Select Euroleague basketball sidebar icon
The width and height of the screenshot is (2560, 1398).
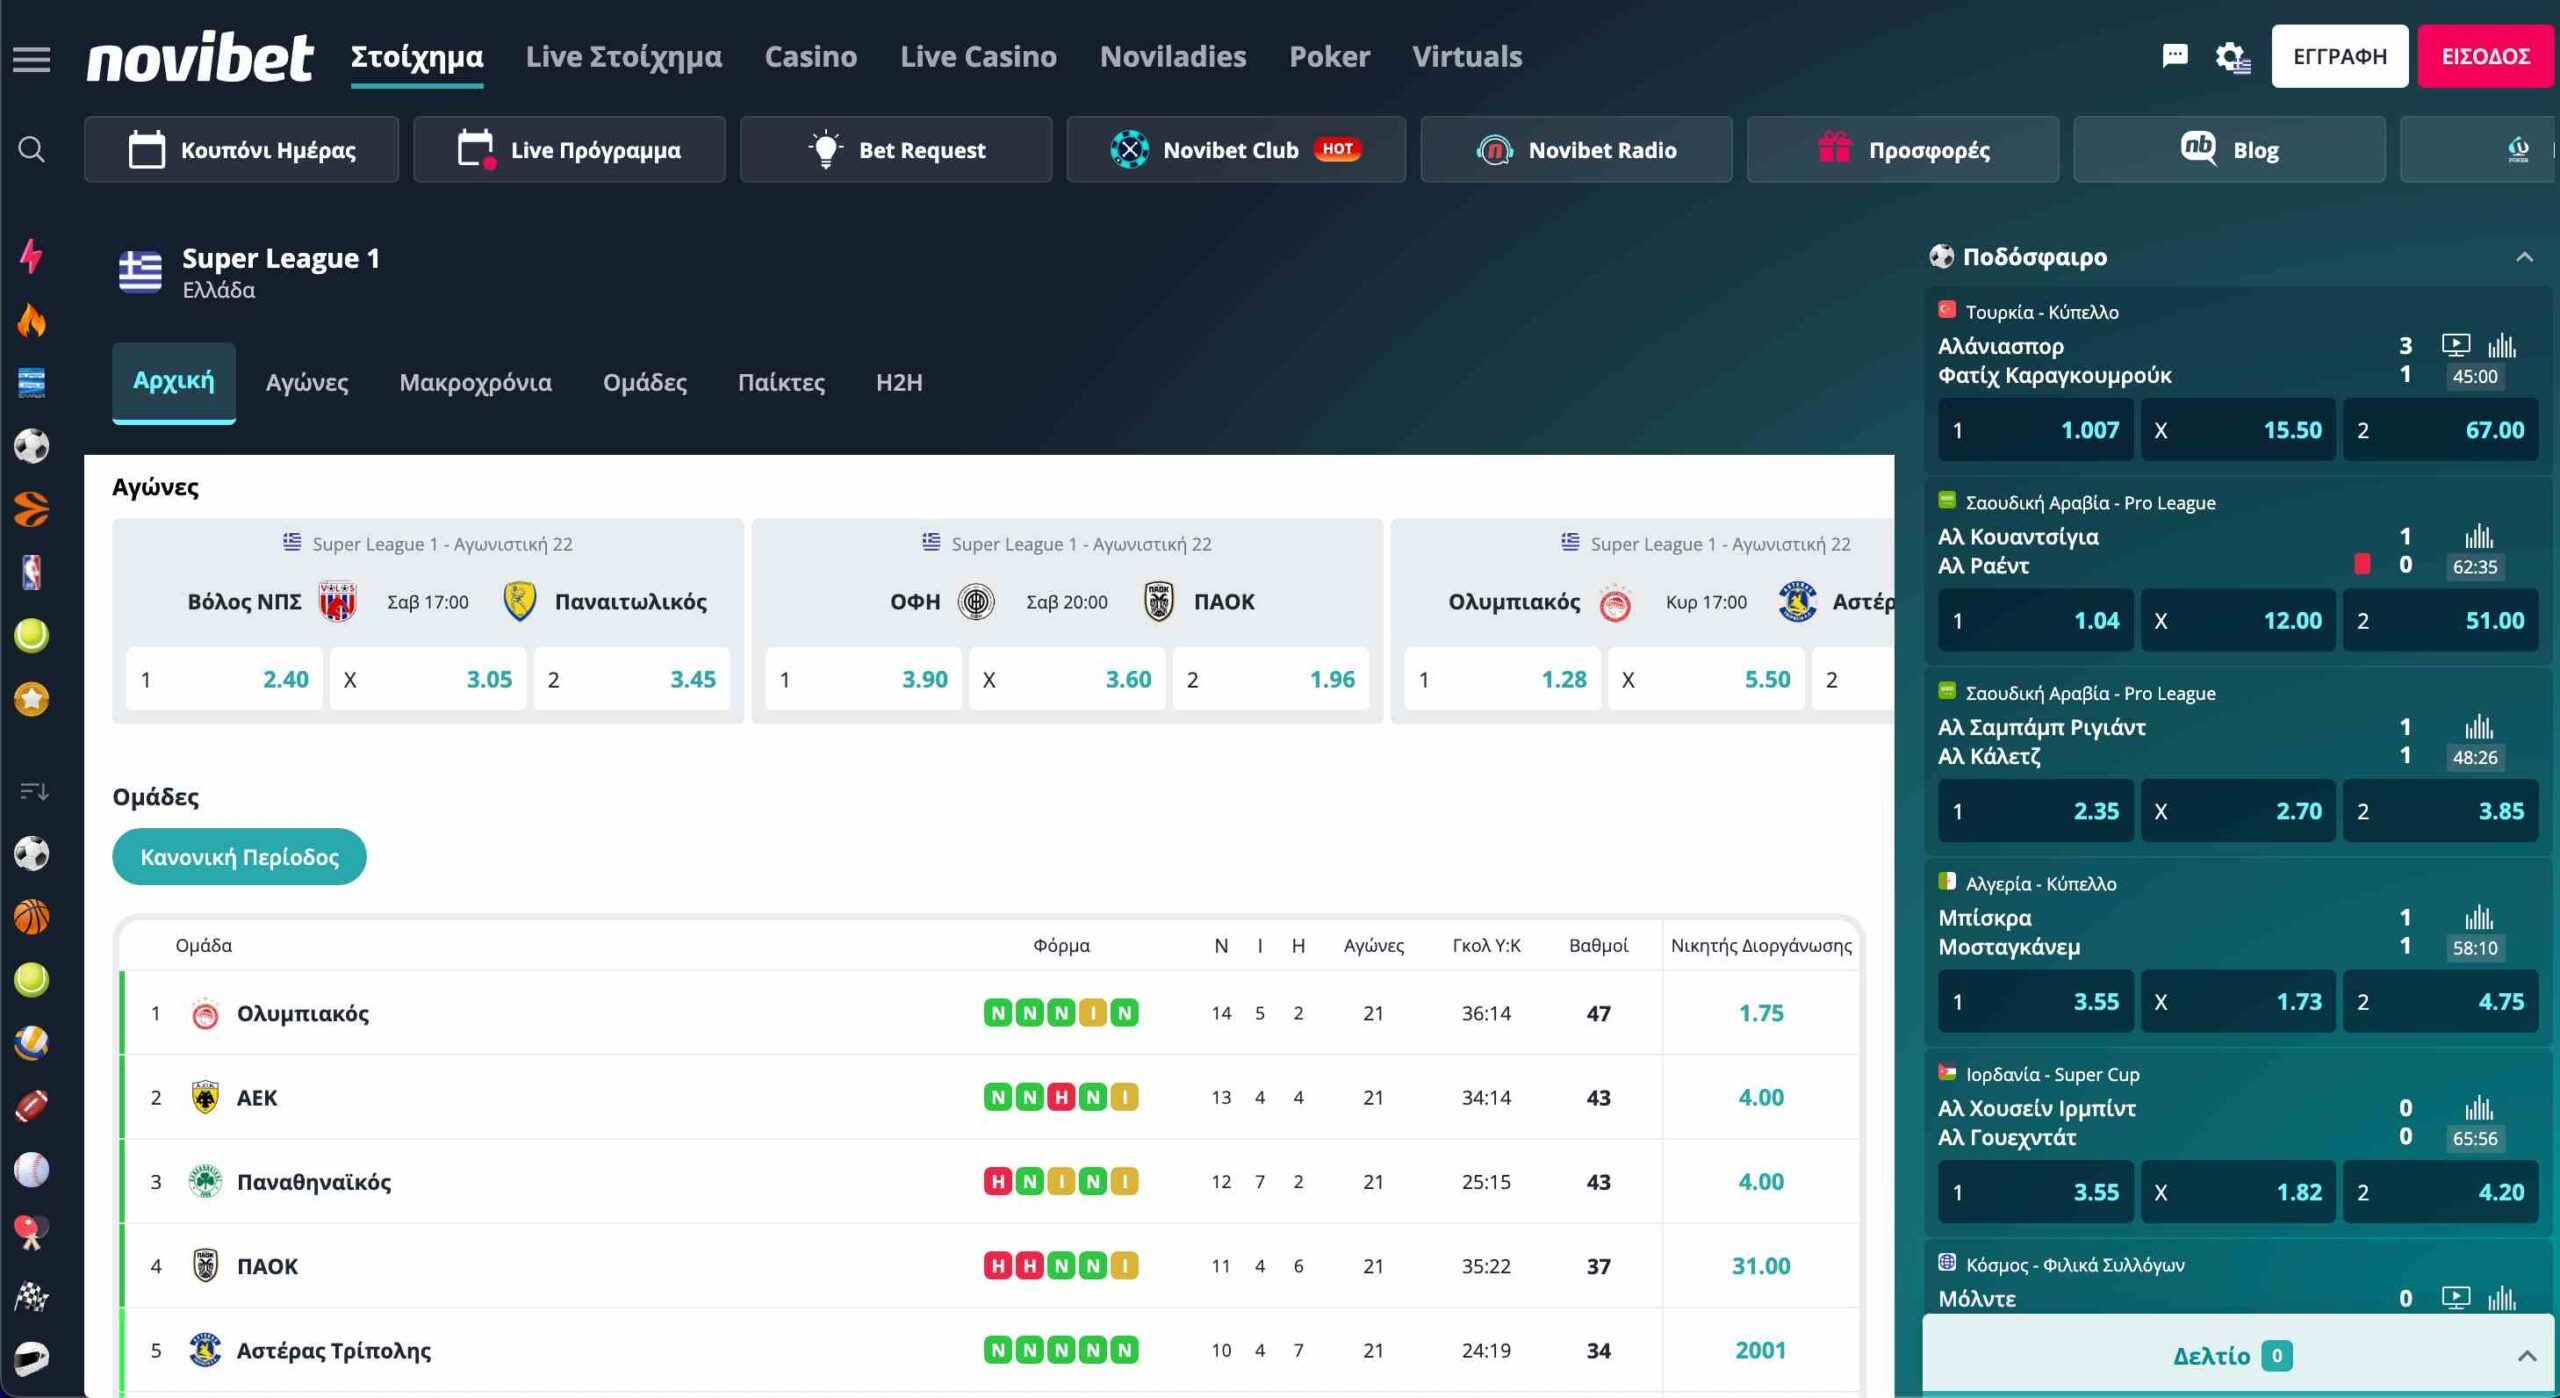(x=31, y=509)
